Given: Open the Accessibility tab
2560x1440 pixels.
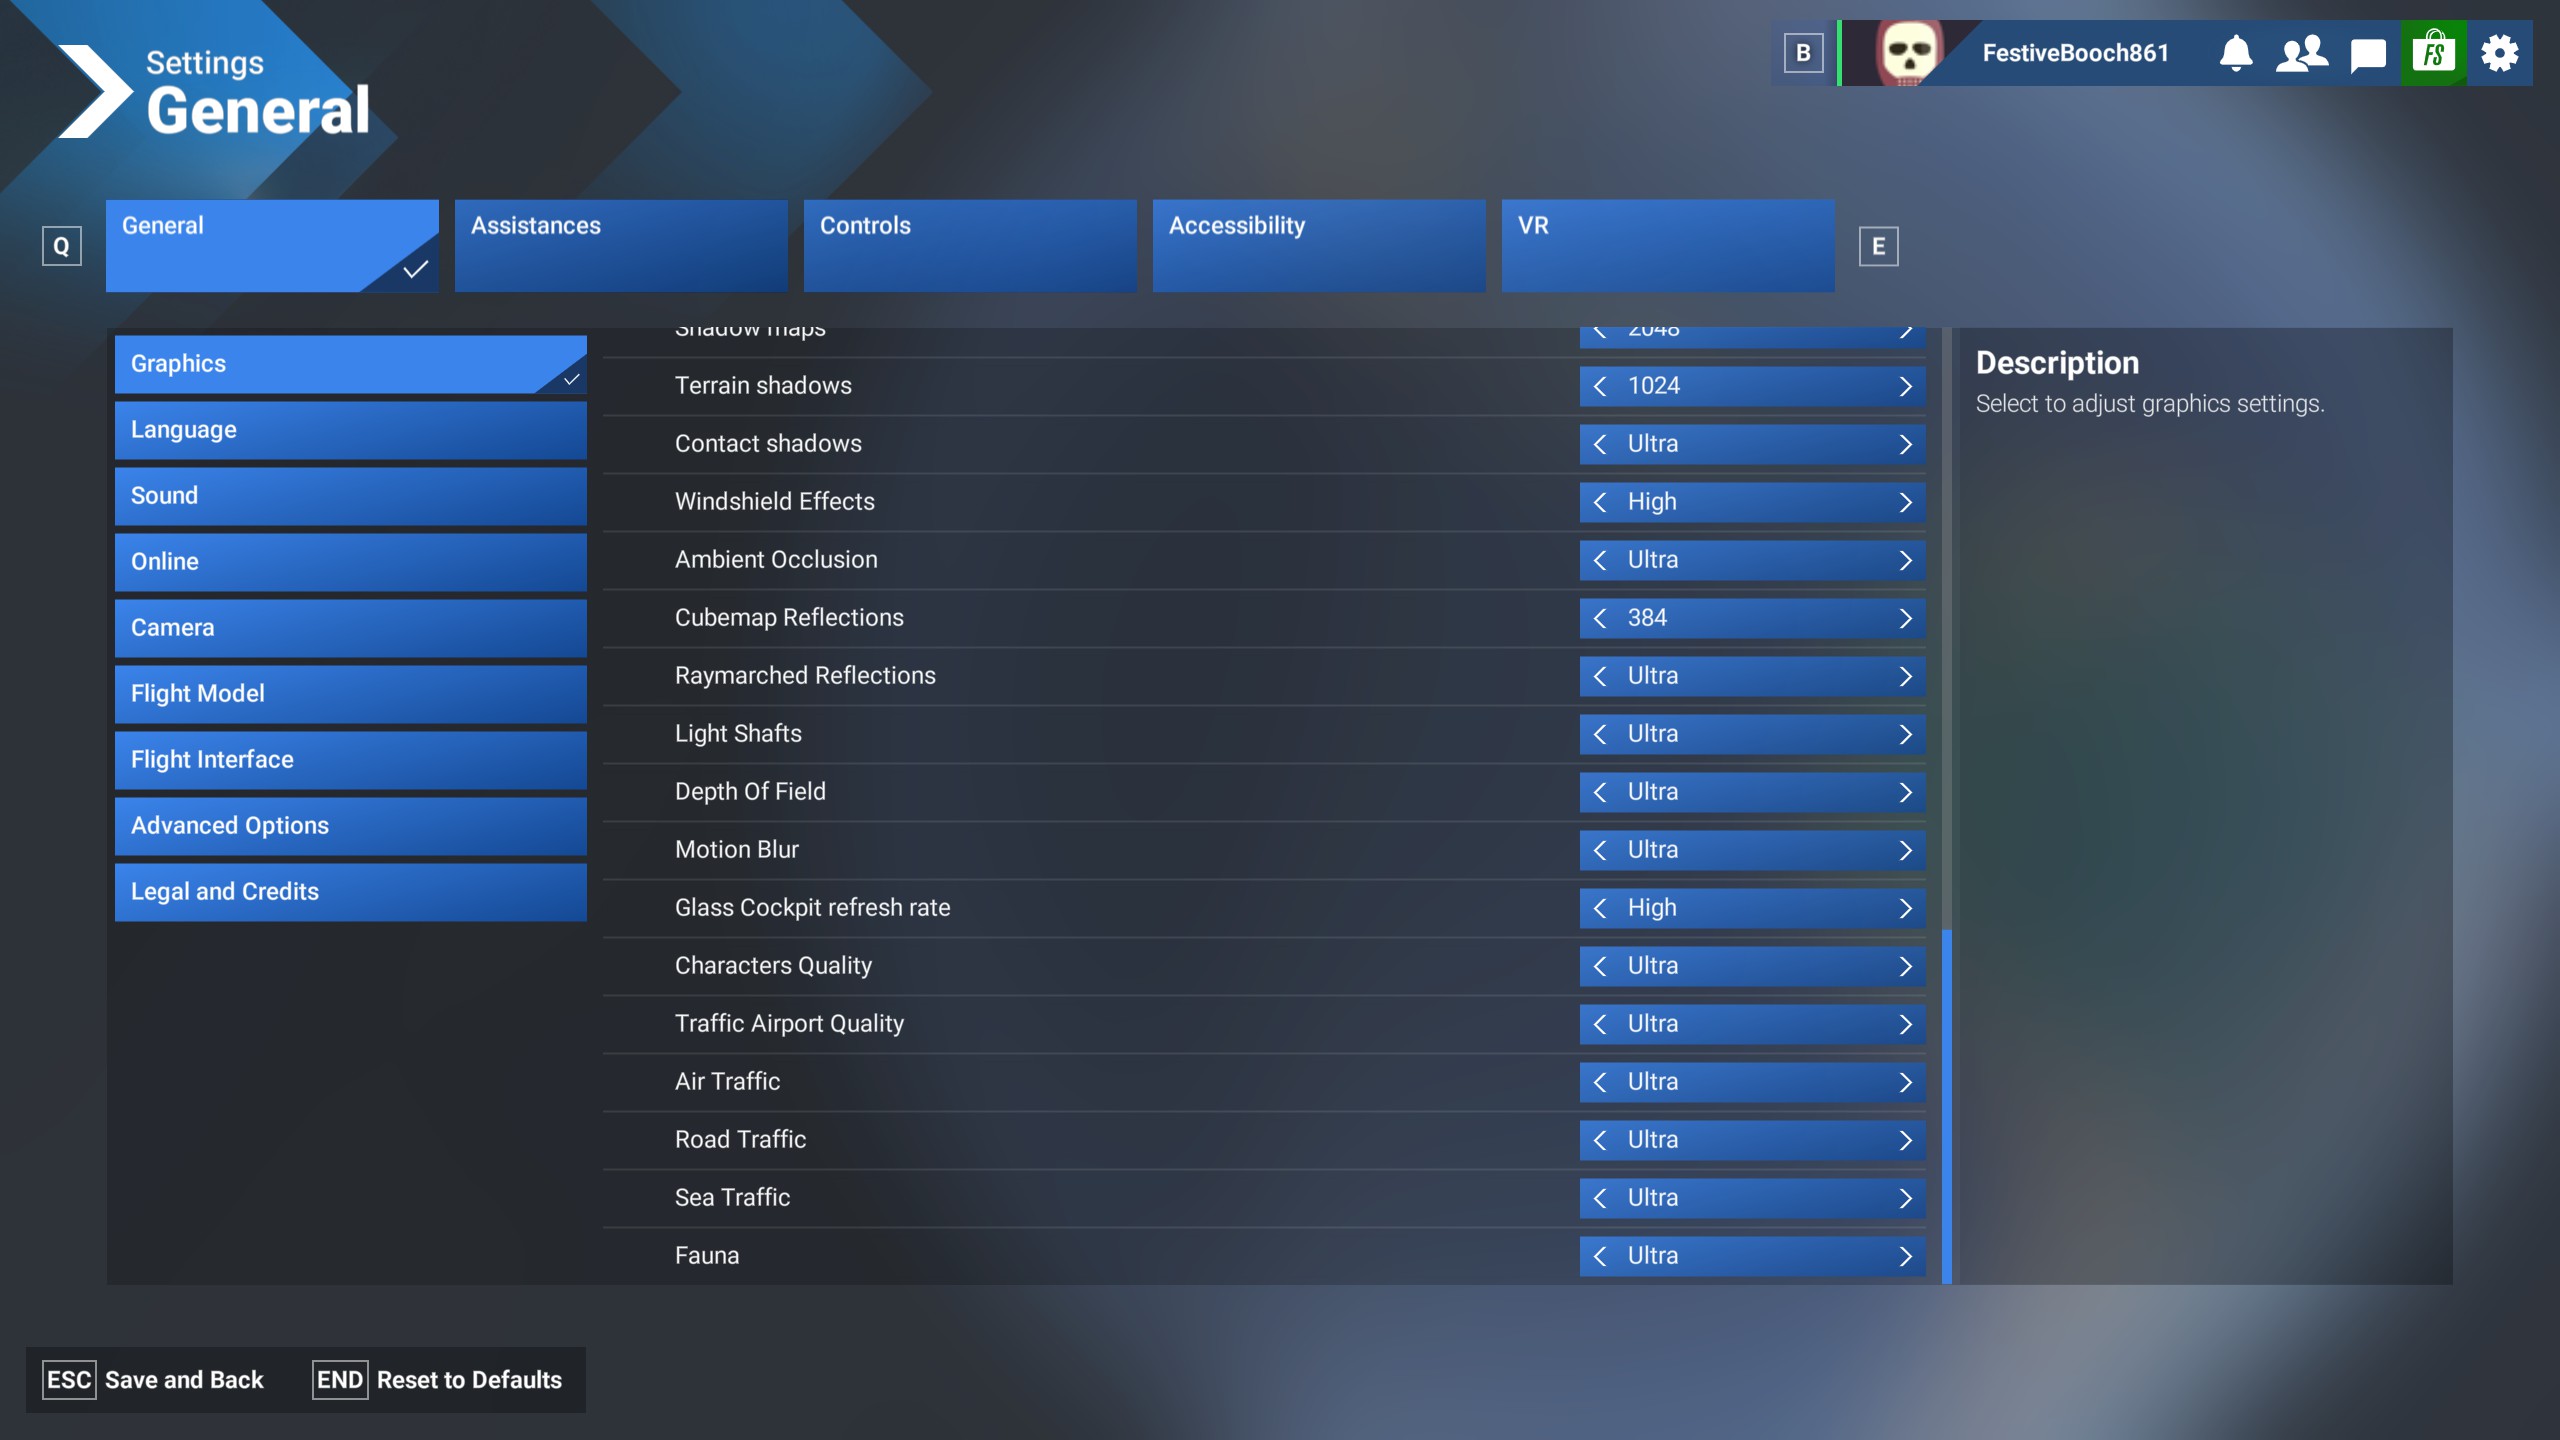Looking at the screenshot, I should [1318, 246].
